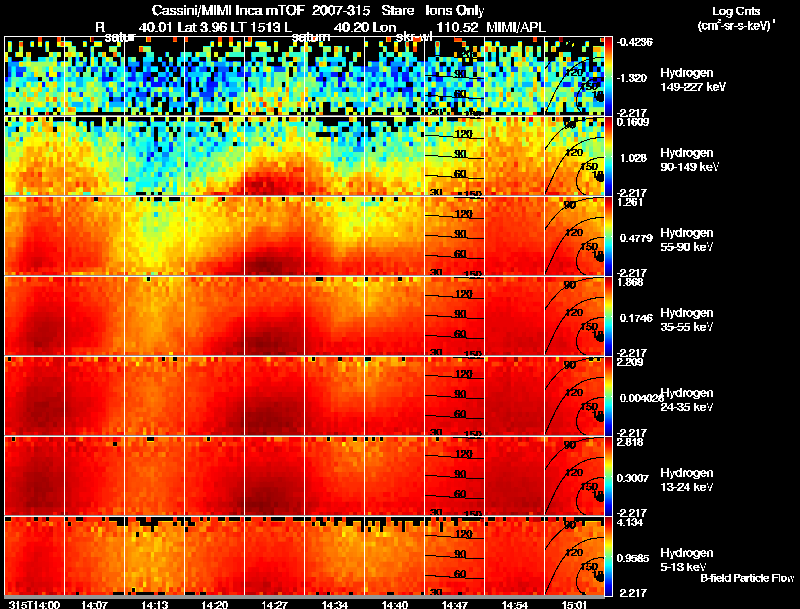The image size is (800, 609).
Task: Click the 1.261 colorbar value
Action: (630, 202)
